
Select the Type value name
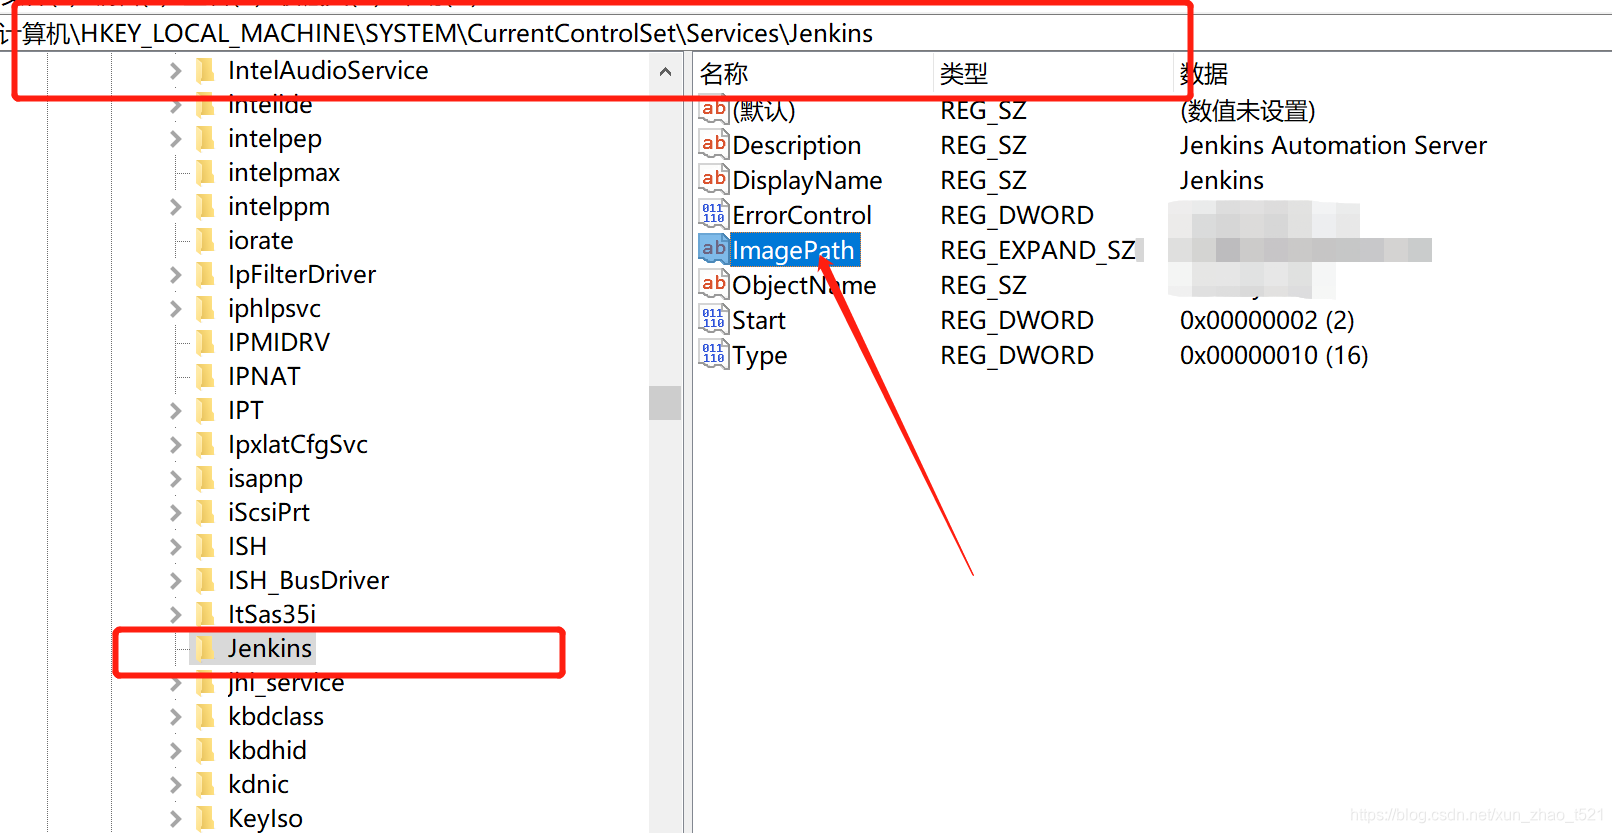(760, 355)
